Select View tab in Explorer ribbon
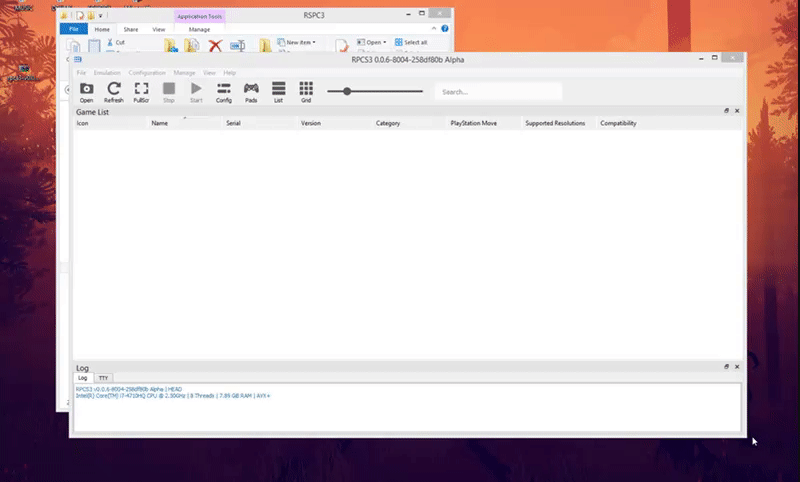 coord(159,30)
